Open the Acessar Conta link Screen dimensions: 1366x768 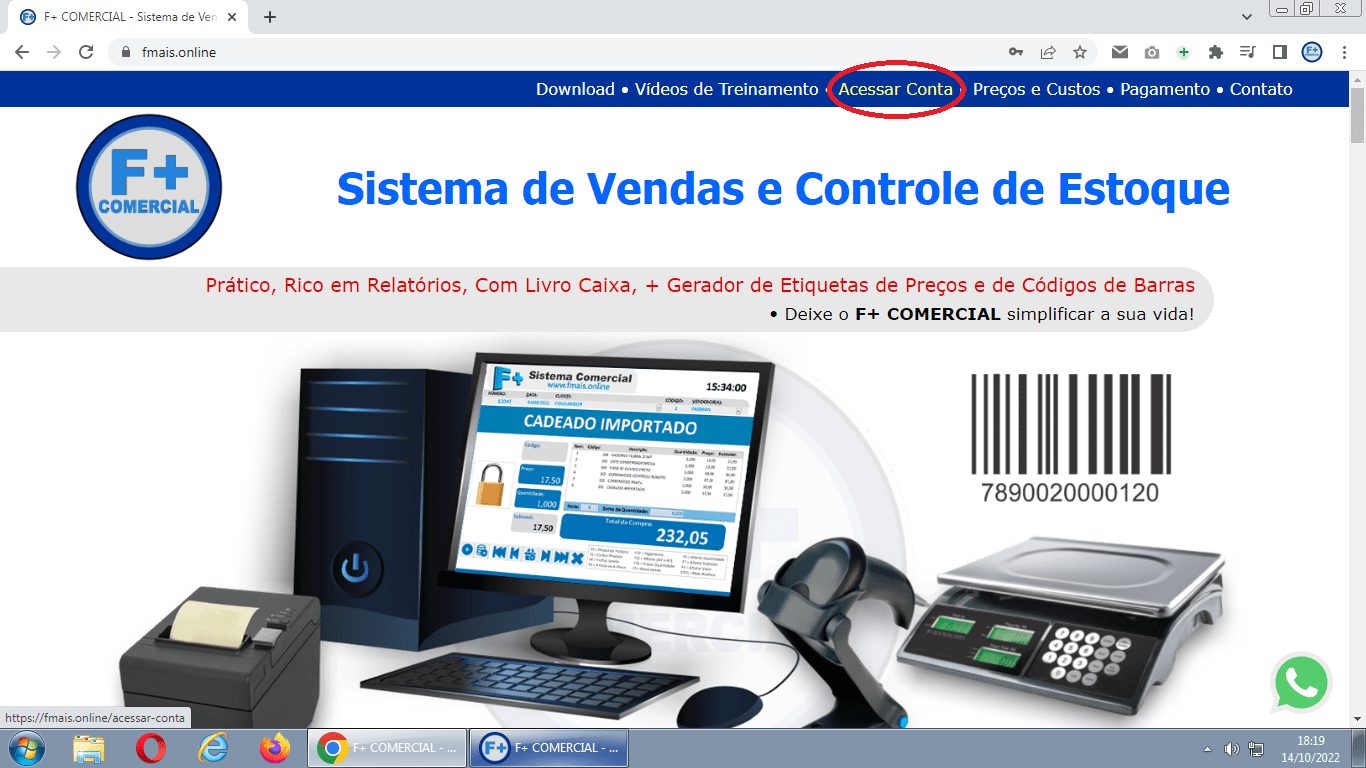(x=896, y=89)
